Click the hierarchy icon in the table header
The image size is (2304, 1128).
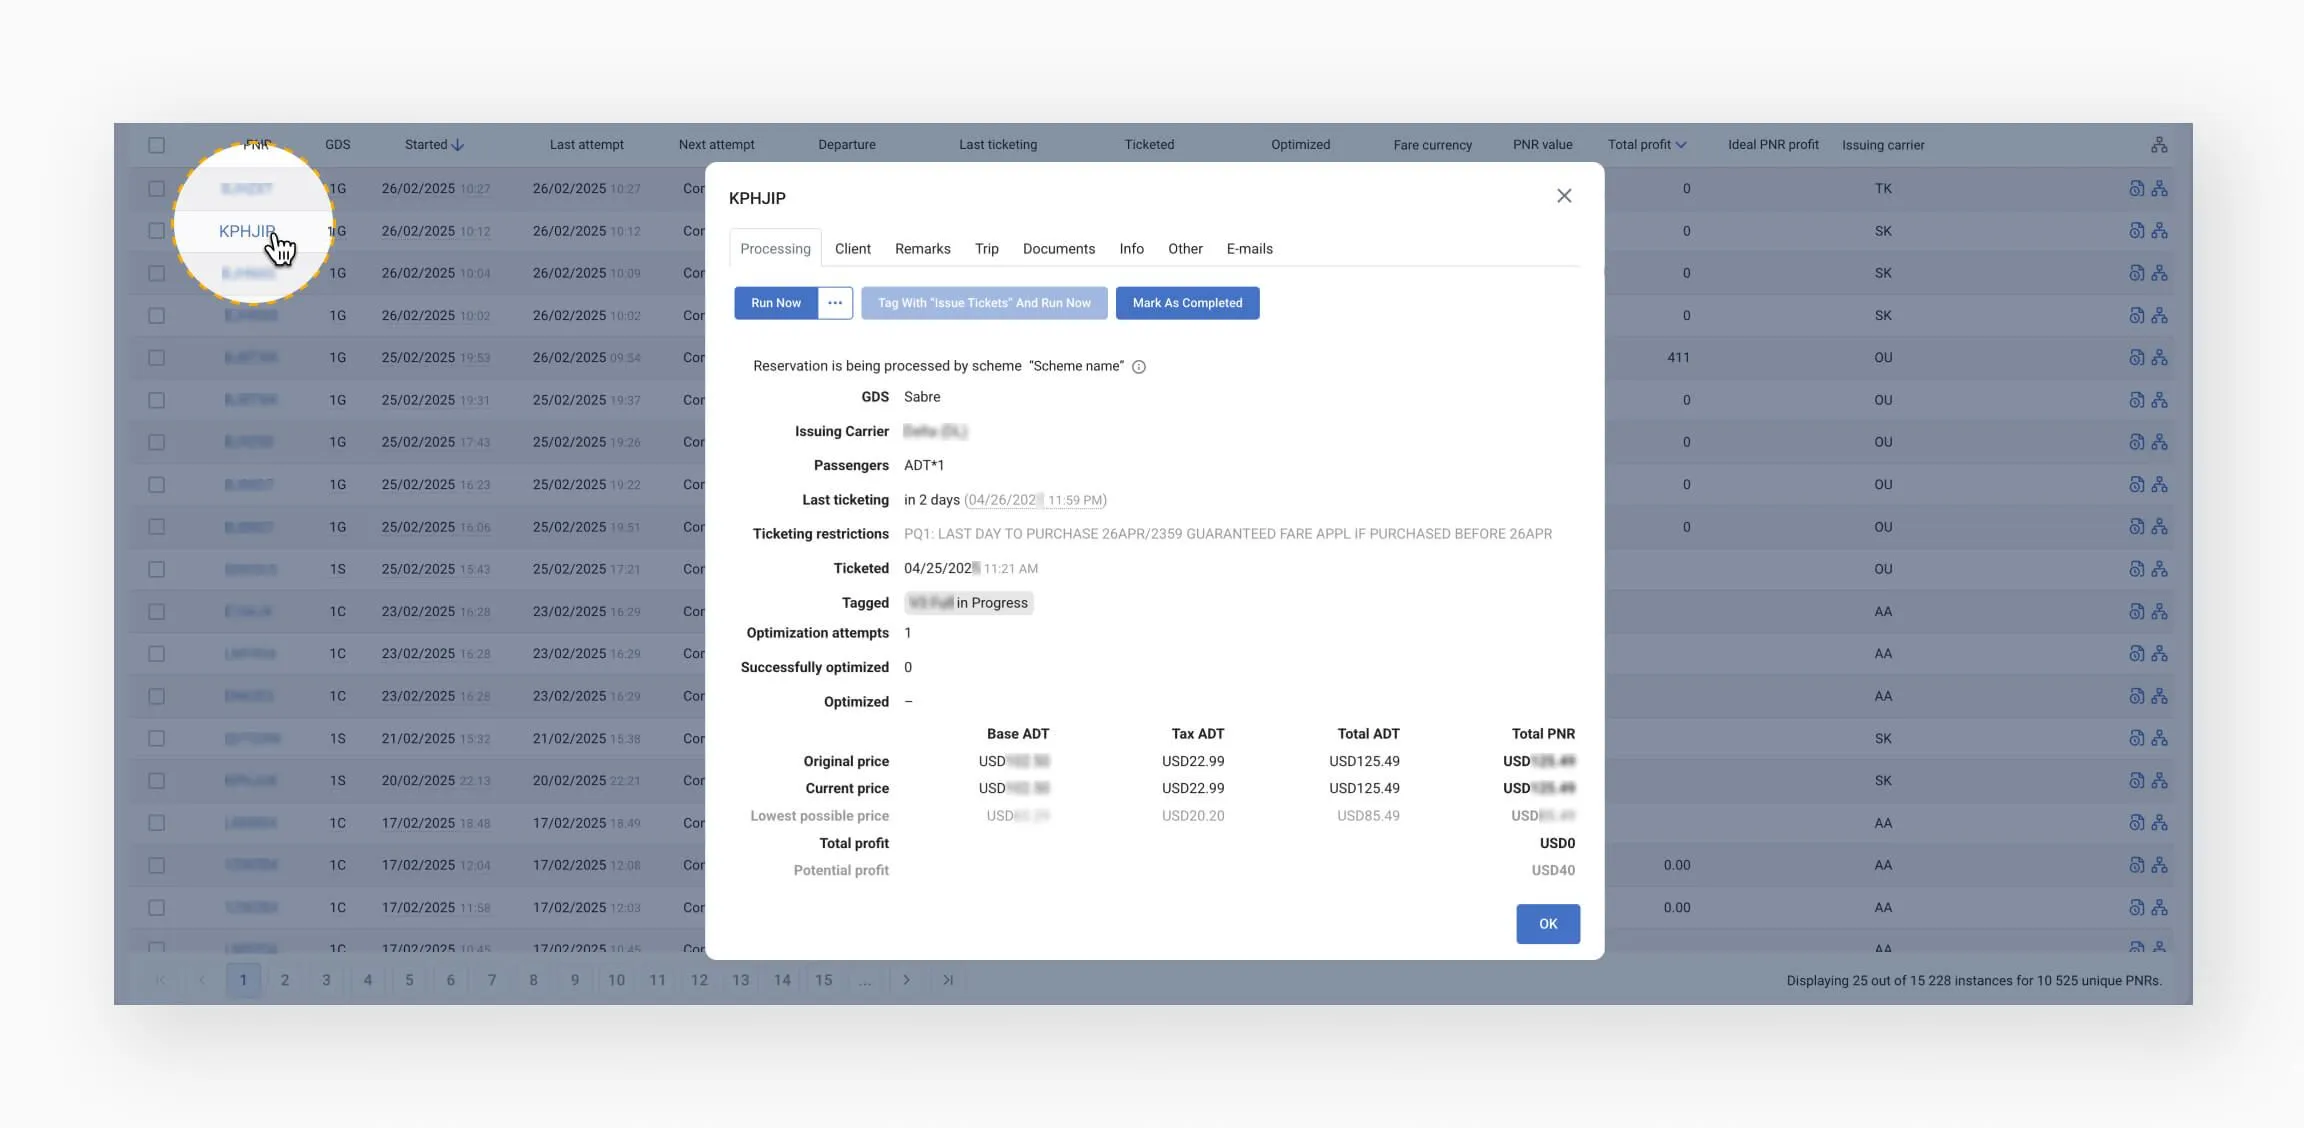click(x=2159, y=144)
